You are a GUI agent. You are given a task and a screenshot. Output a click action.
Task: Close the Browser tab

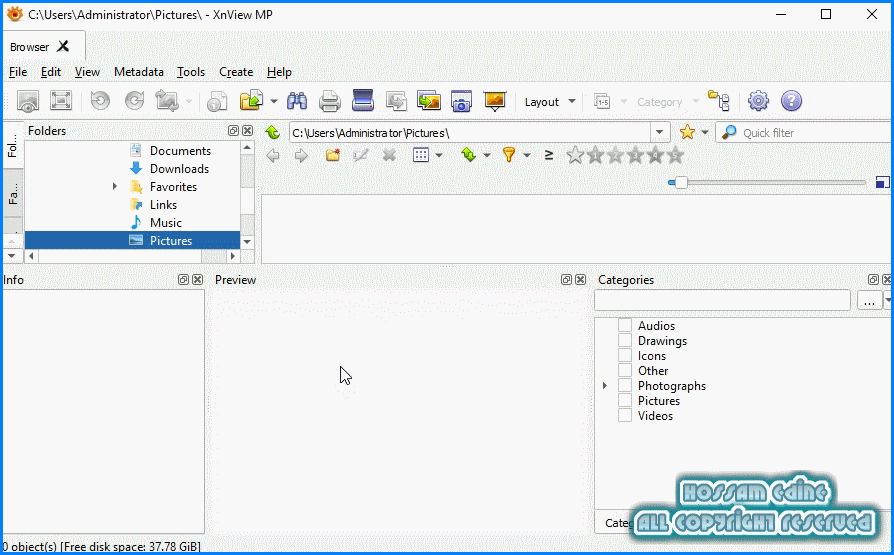click(63, 46)
